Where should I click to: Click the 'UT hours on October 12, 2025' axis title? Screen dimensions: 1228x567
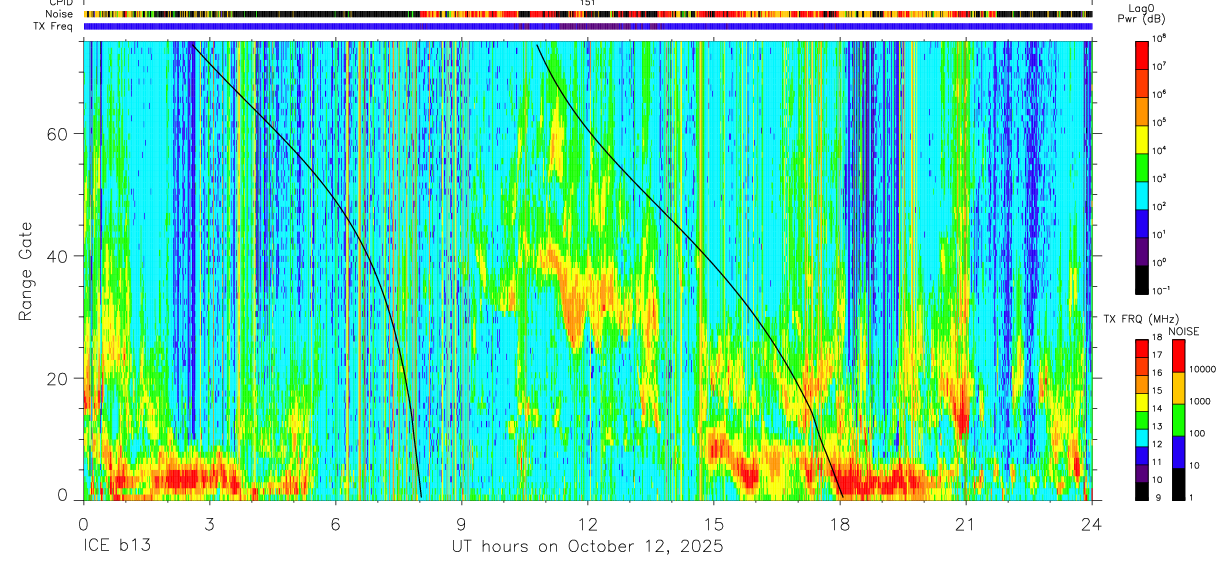588,547
